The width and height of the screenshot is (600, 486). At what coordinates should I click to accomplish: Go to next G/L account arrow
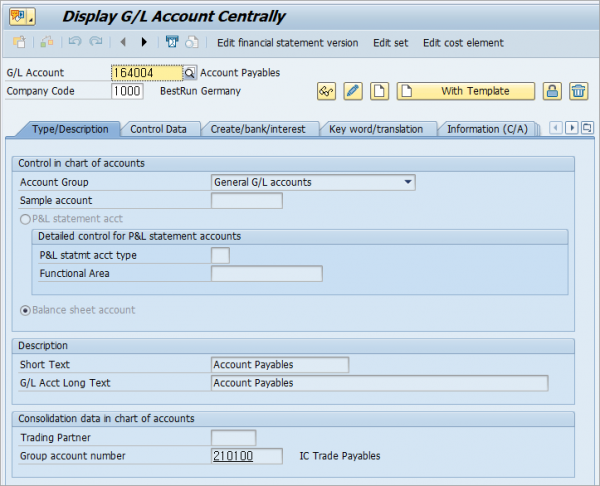pyautogui.click(x=144, y=41)
